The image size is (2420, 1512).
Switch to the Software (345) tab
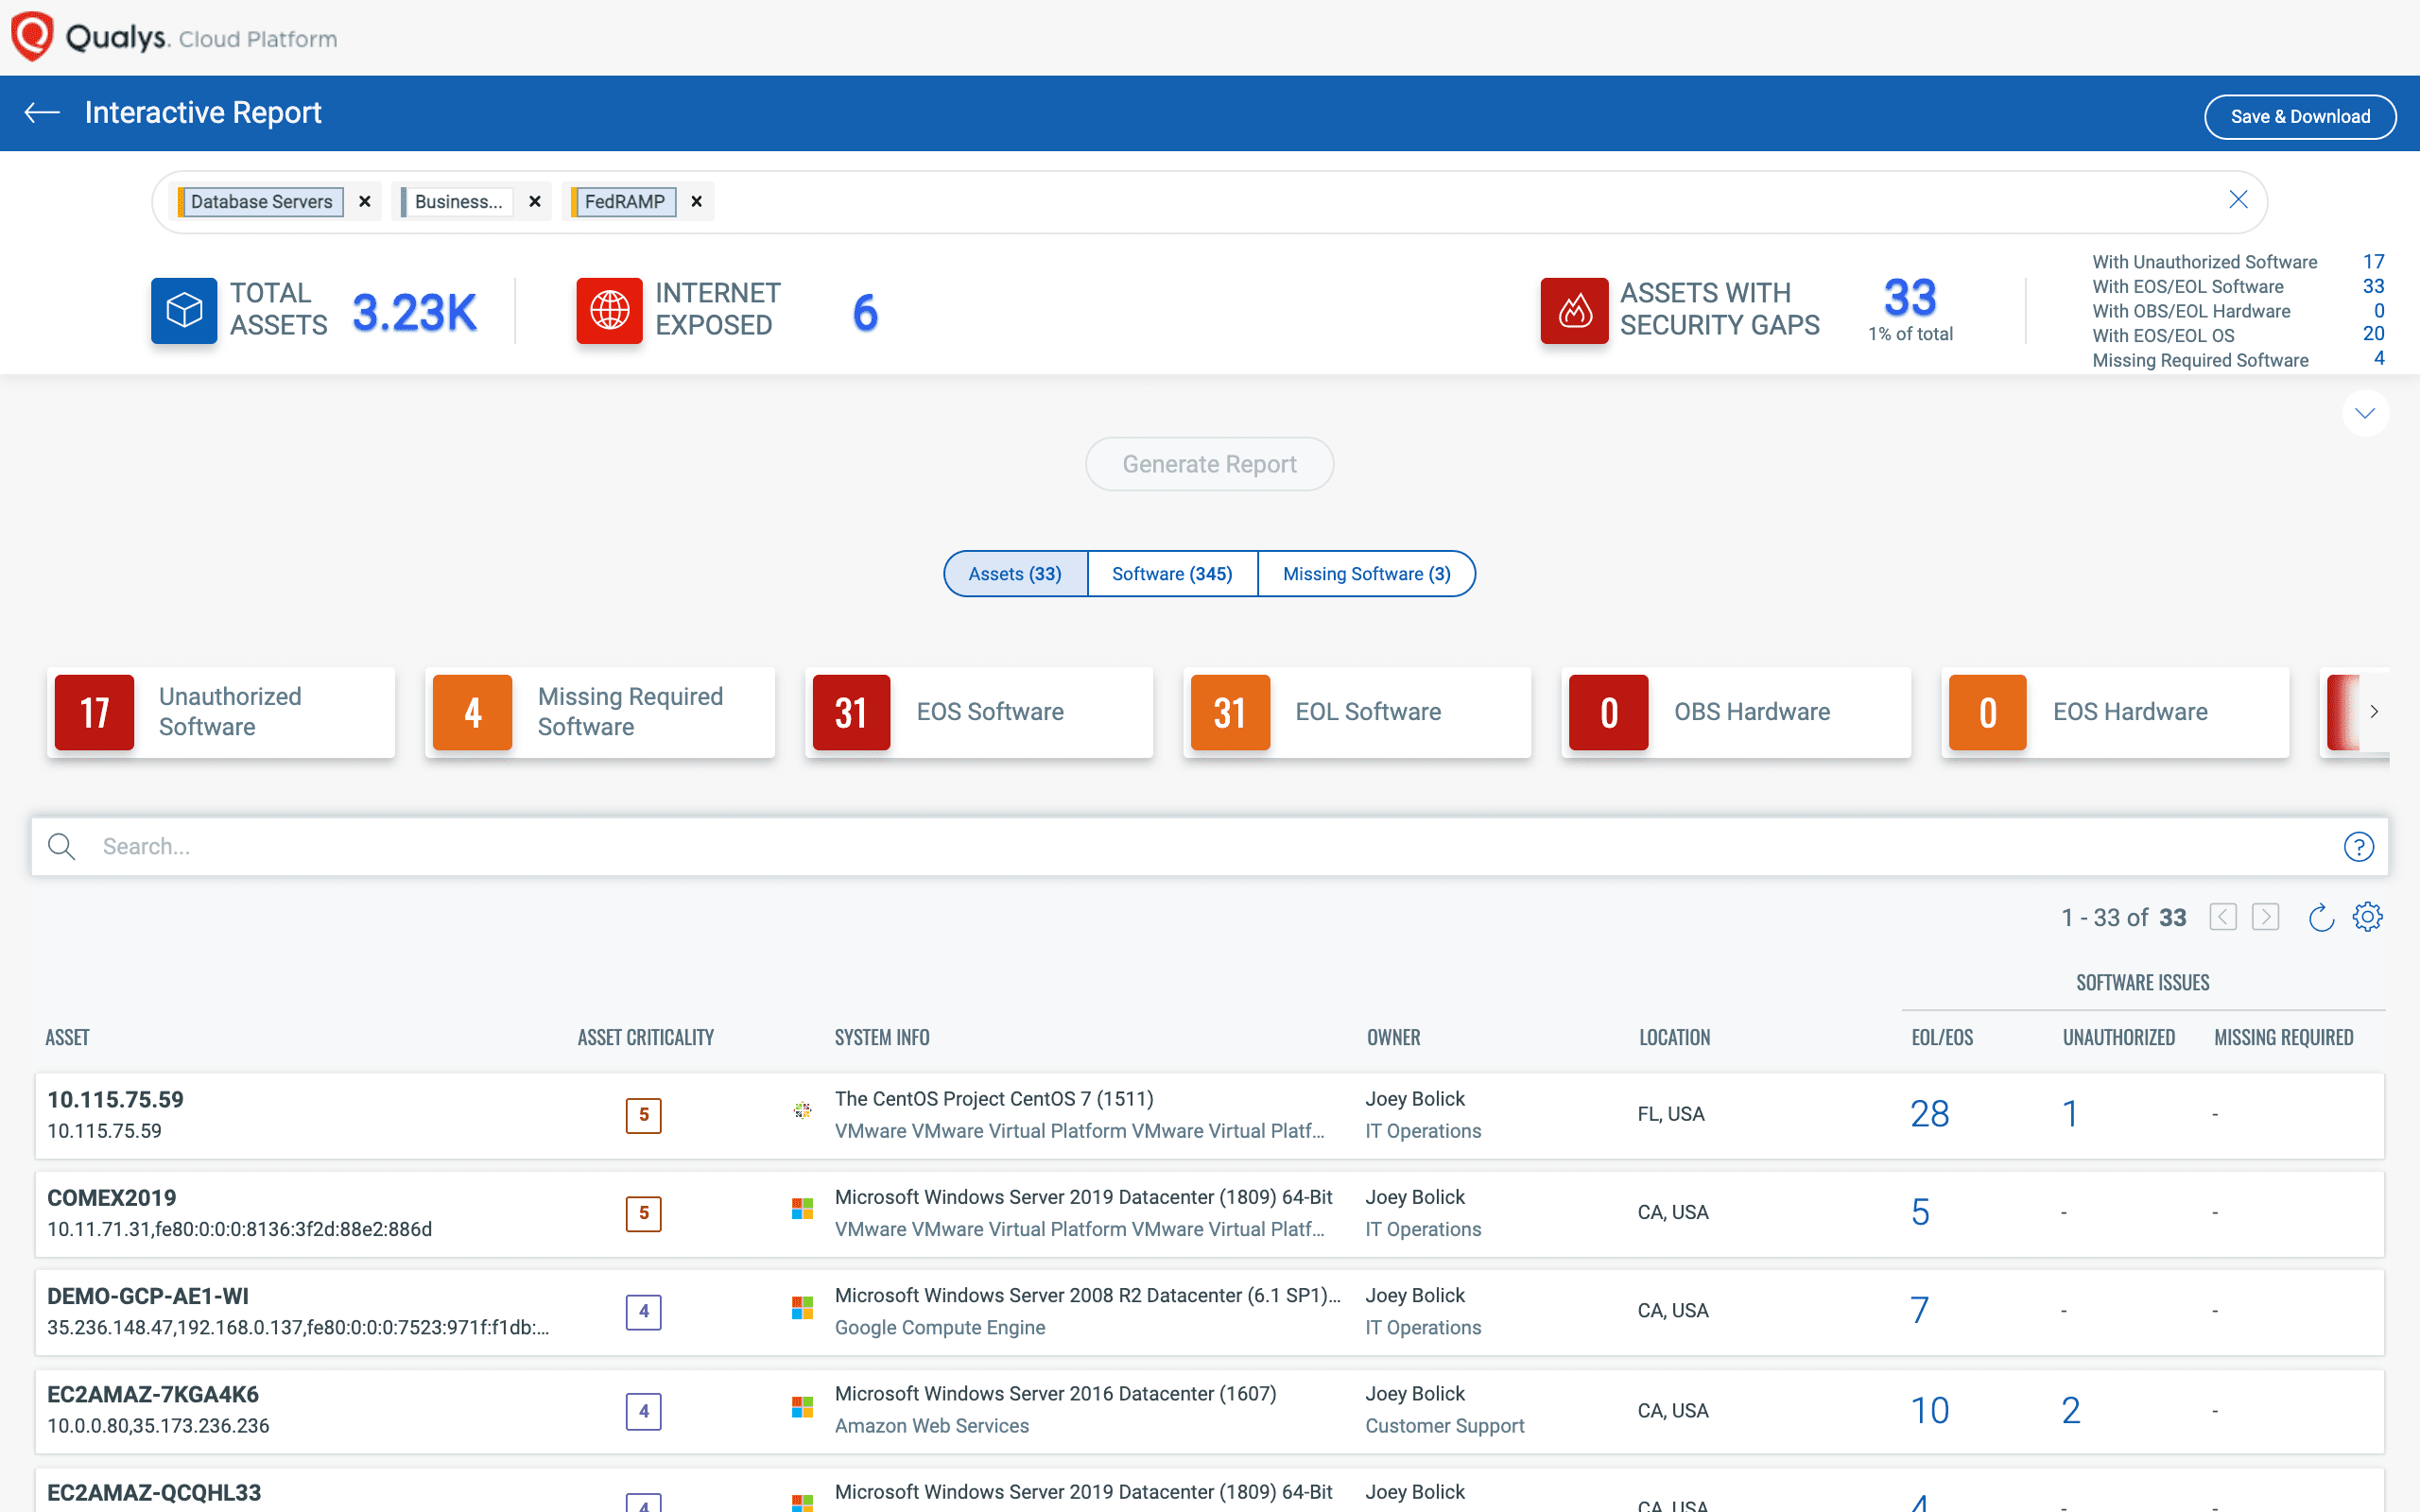click(1172, 574)
